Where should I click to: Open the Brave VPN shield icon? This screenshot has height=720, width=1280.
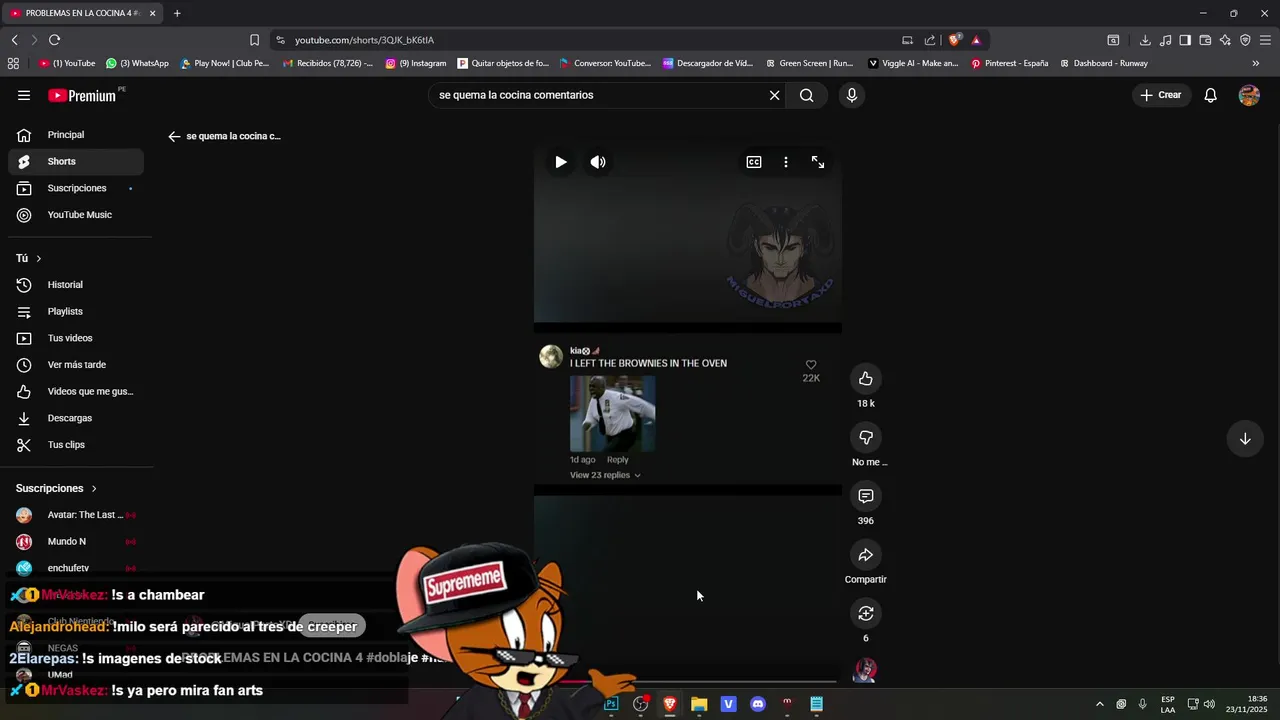[1245, 40]
